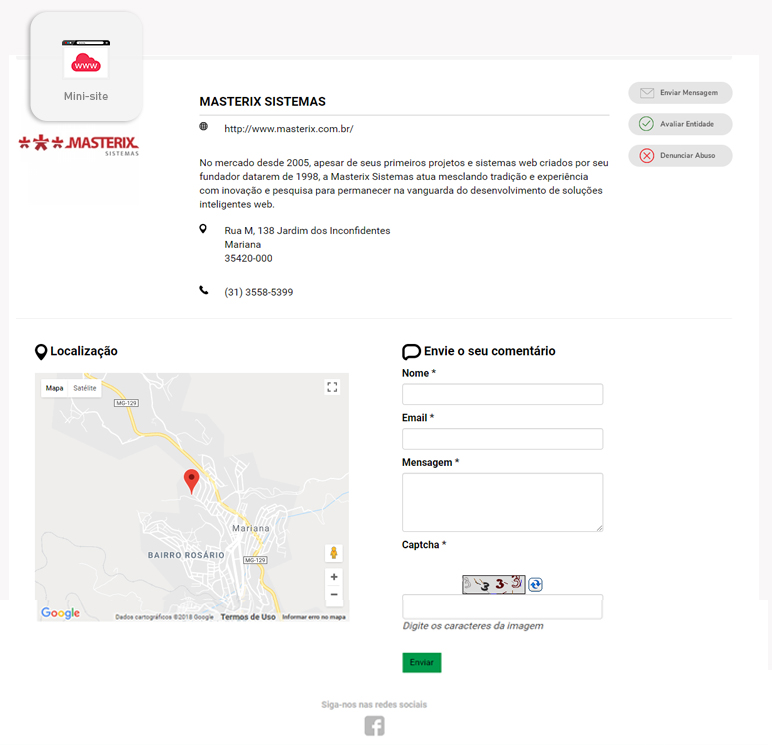Click Informar erro no mapa link
The height and width of the screenshot is (745, 772).
point(314,617)
